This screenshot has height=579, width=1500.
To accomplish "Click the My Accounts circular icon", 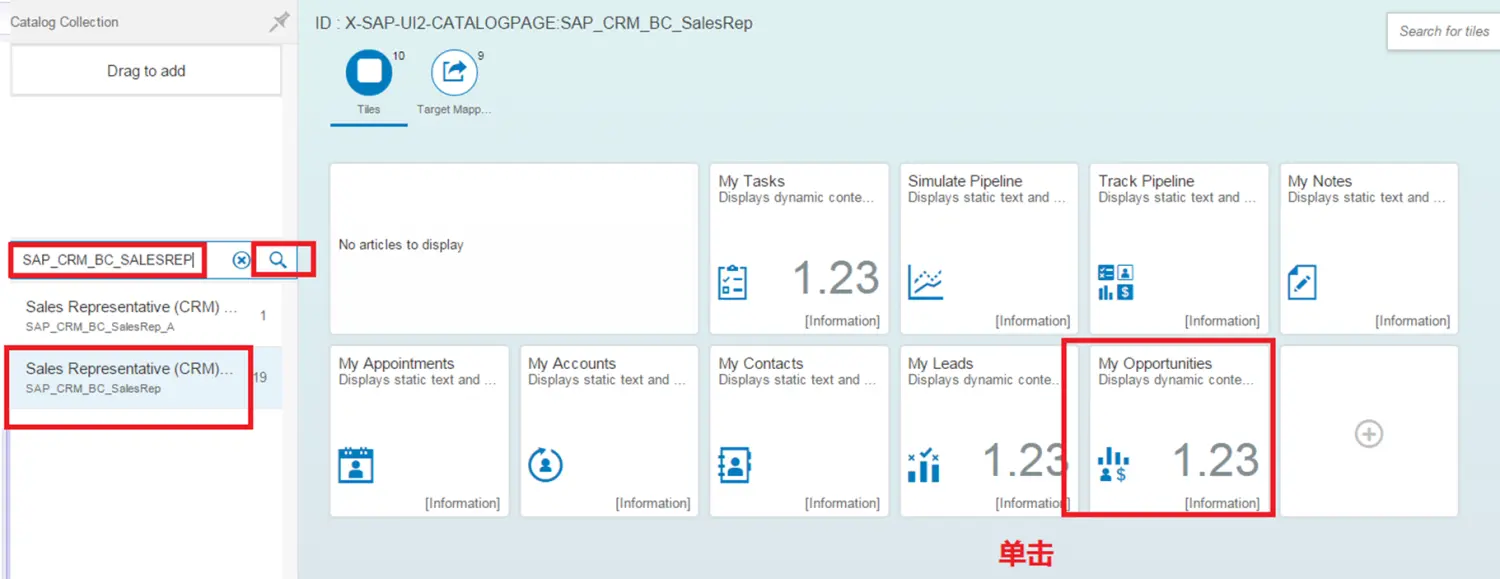I will pyautogui.click(x=545, y=465).
